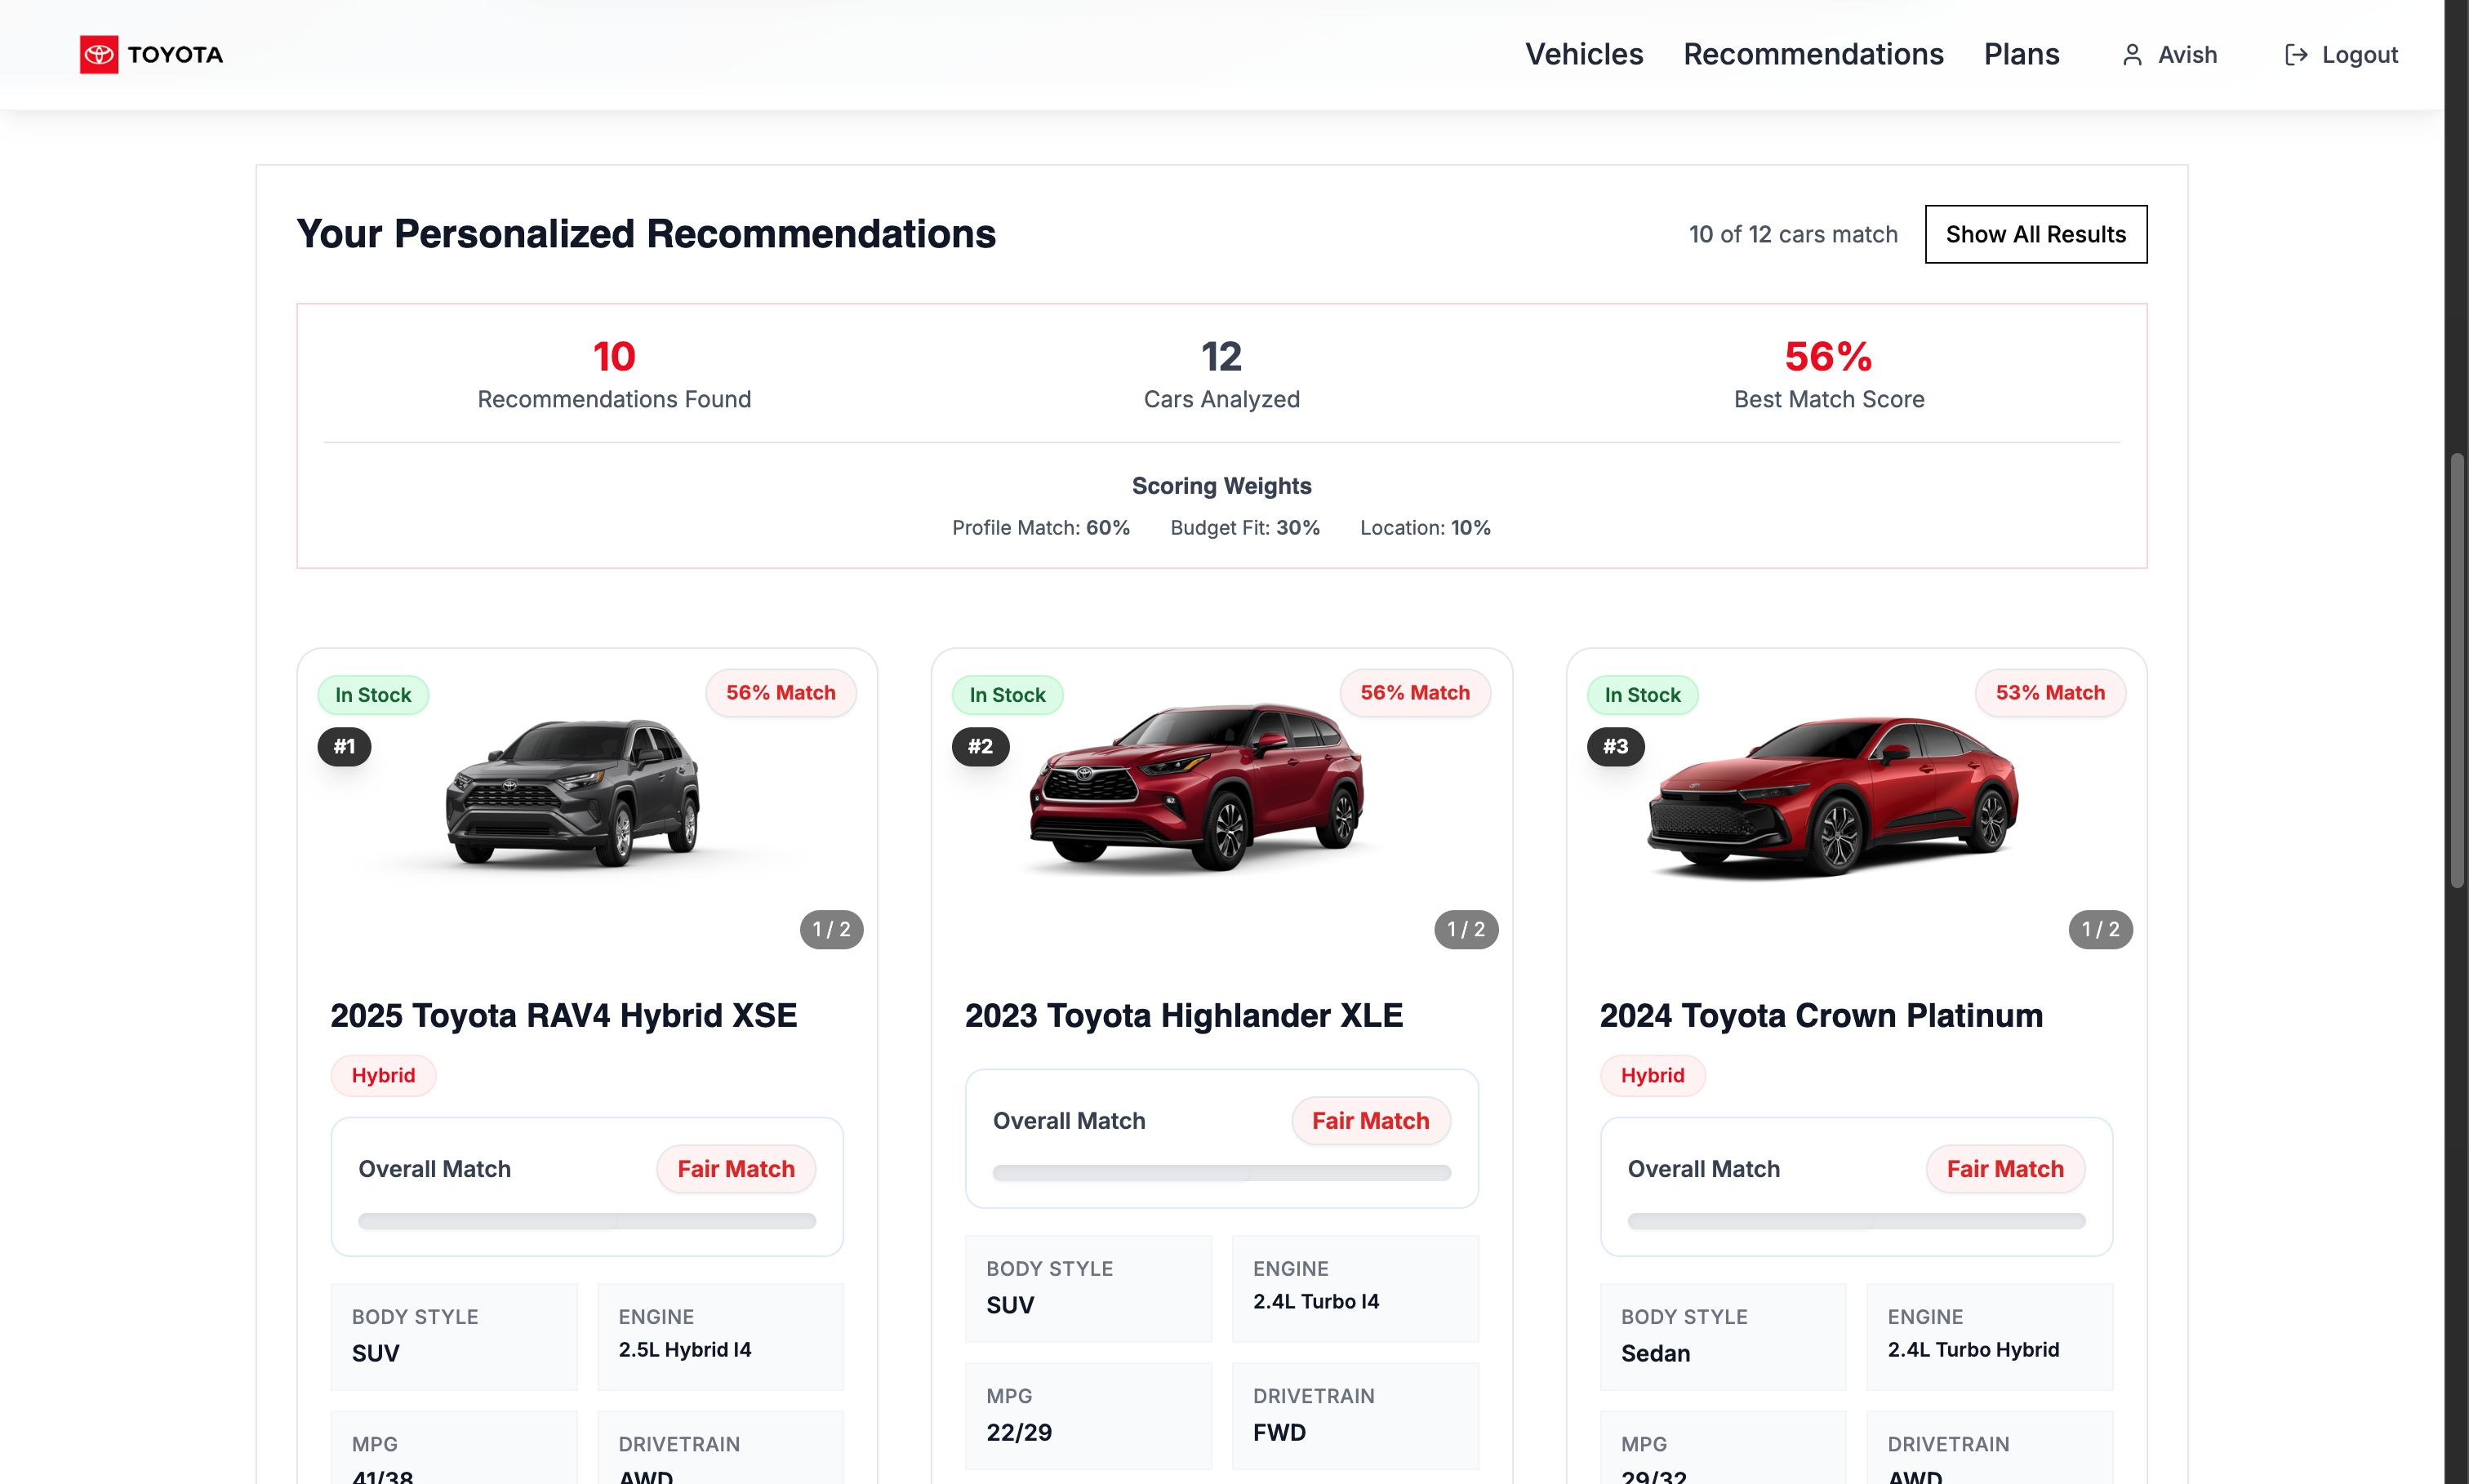
Task: Click the #2 rank badge on Highlander
Action: point(980,746)
